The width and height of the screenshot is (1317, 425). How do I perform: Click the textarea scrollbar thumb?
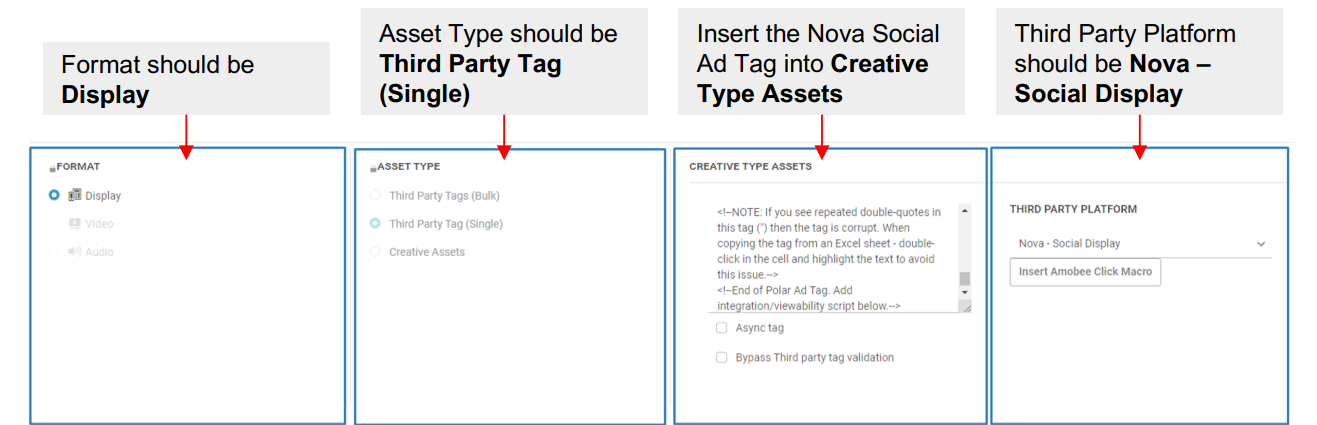(964, 278)
